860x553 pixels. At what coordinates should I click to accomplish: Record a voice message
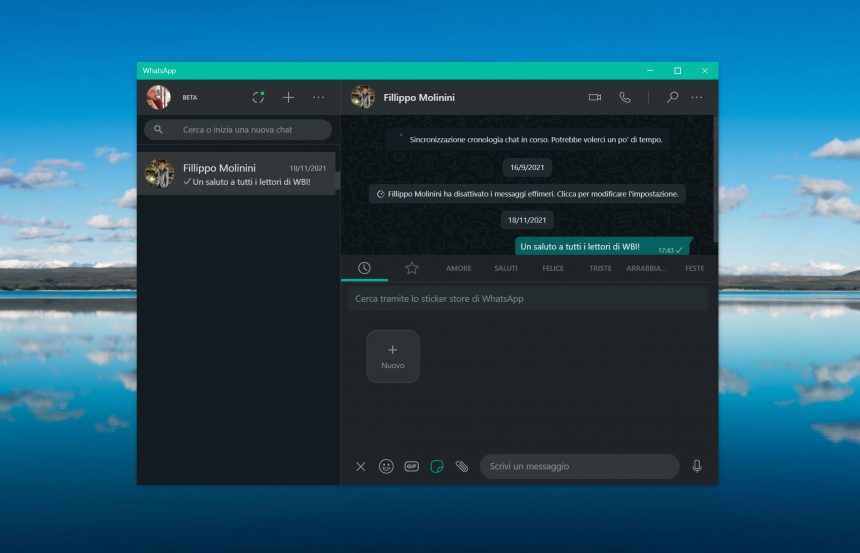pos(697,466)
